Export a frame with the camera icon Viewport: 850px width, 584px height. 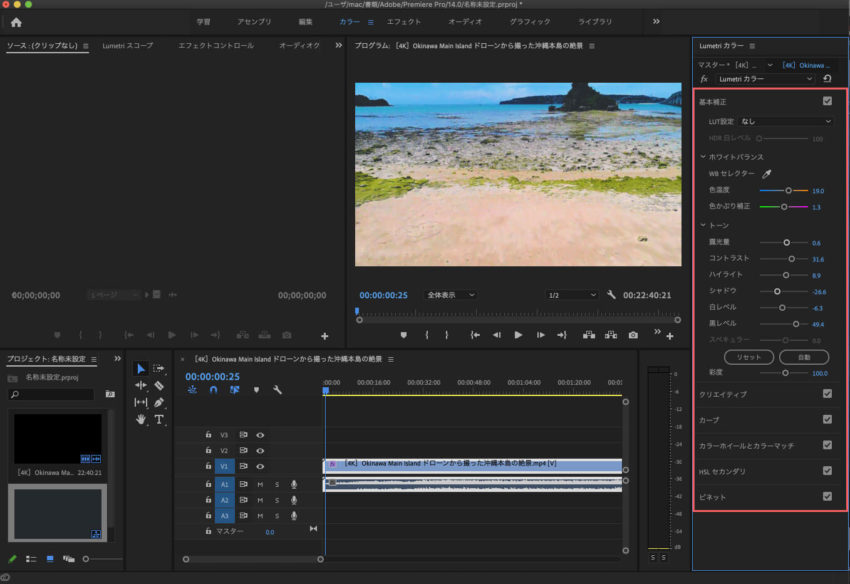(x=633, y=335)
